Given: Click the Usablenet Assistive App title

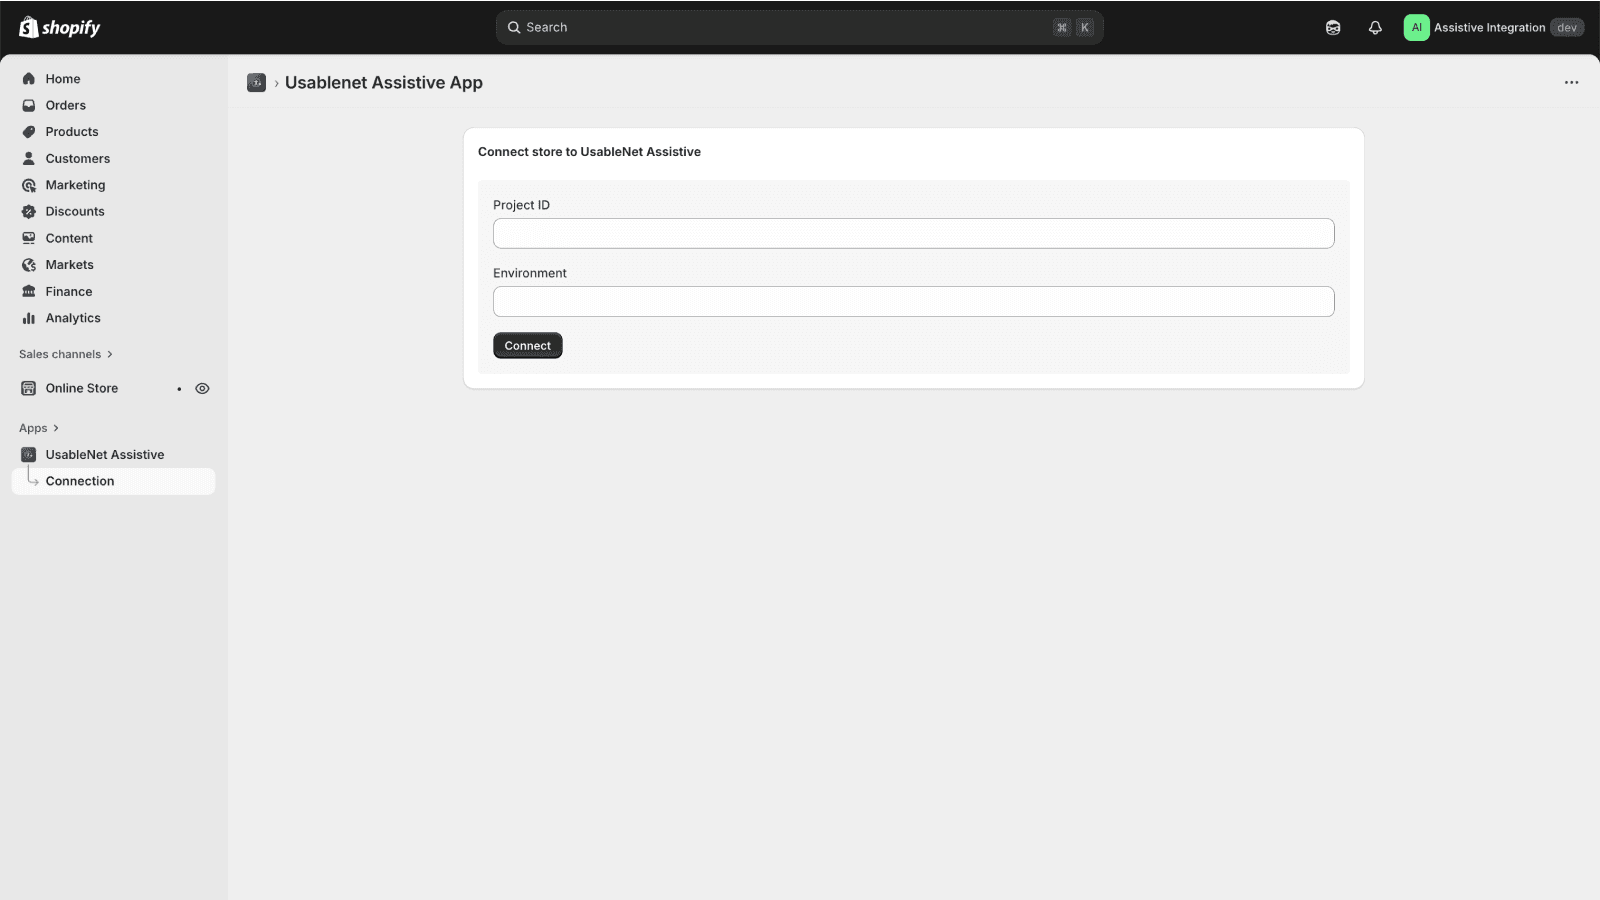Looking at the screenshot, I should pyautogui.click(x=384, y=83).
